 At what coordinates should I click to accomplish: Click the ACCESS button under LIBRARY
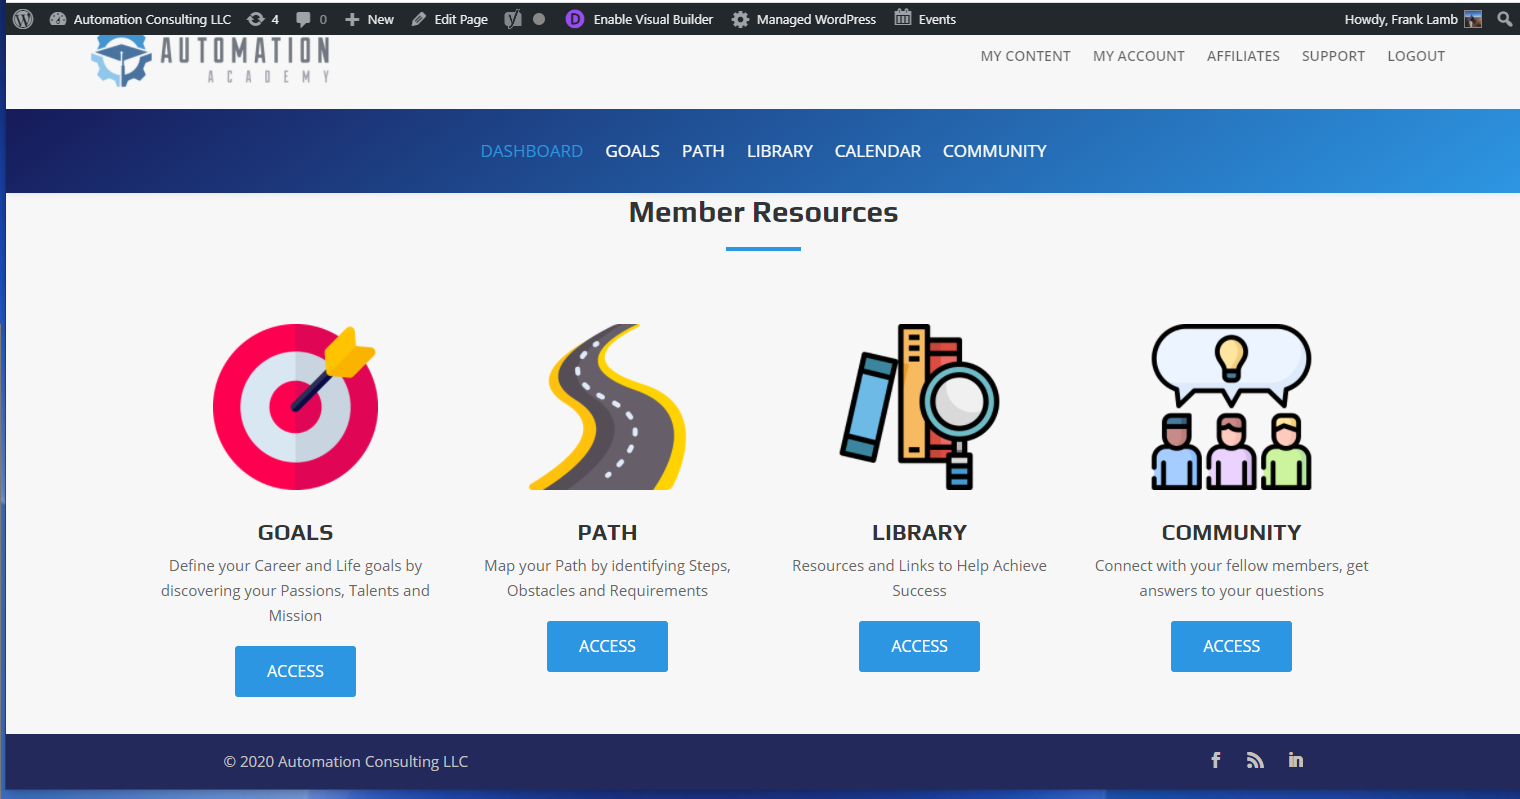coord(919,646)
